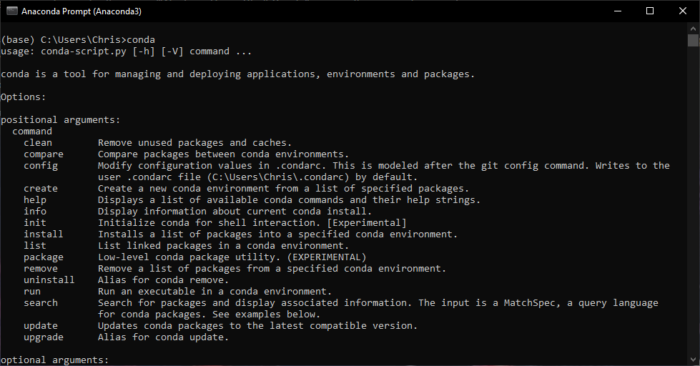Click the 'positional arguments:' heading
Screen dimensions: 700x366
[x=60, y=120]
